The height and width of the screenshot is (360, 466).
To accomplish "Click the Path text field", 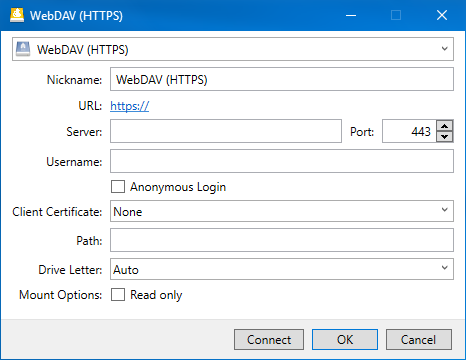I will tap(282, 240).
